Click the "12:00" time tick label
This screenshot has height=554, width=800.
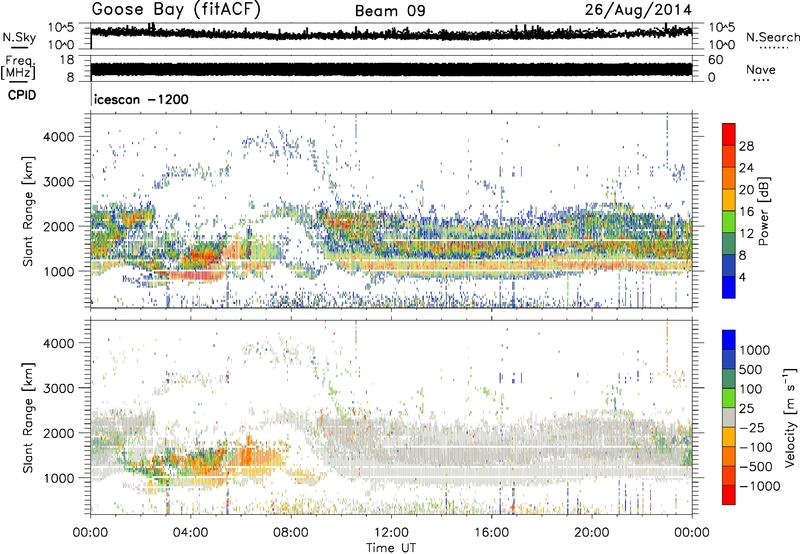391,533
